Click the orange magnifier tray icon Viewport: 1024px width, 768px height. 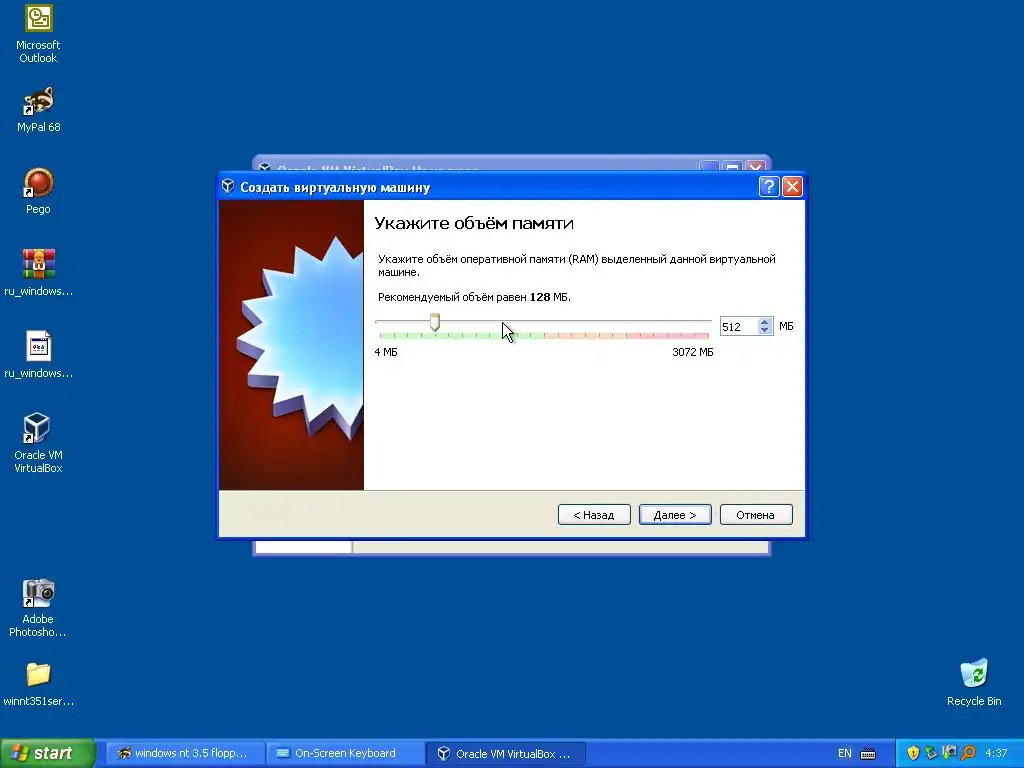pos(968,753)
